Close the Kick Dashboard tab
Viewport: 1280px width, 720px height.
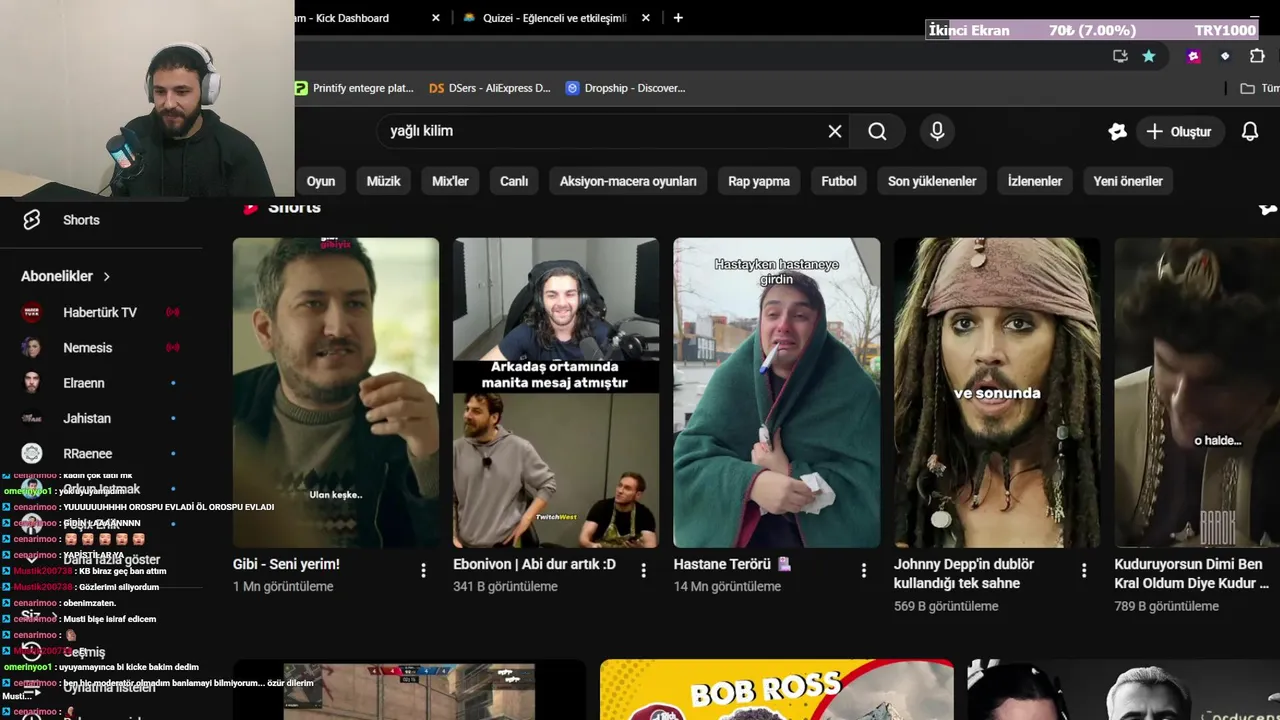point(435,18)
